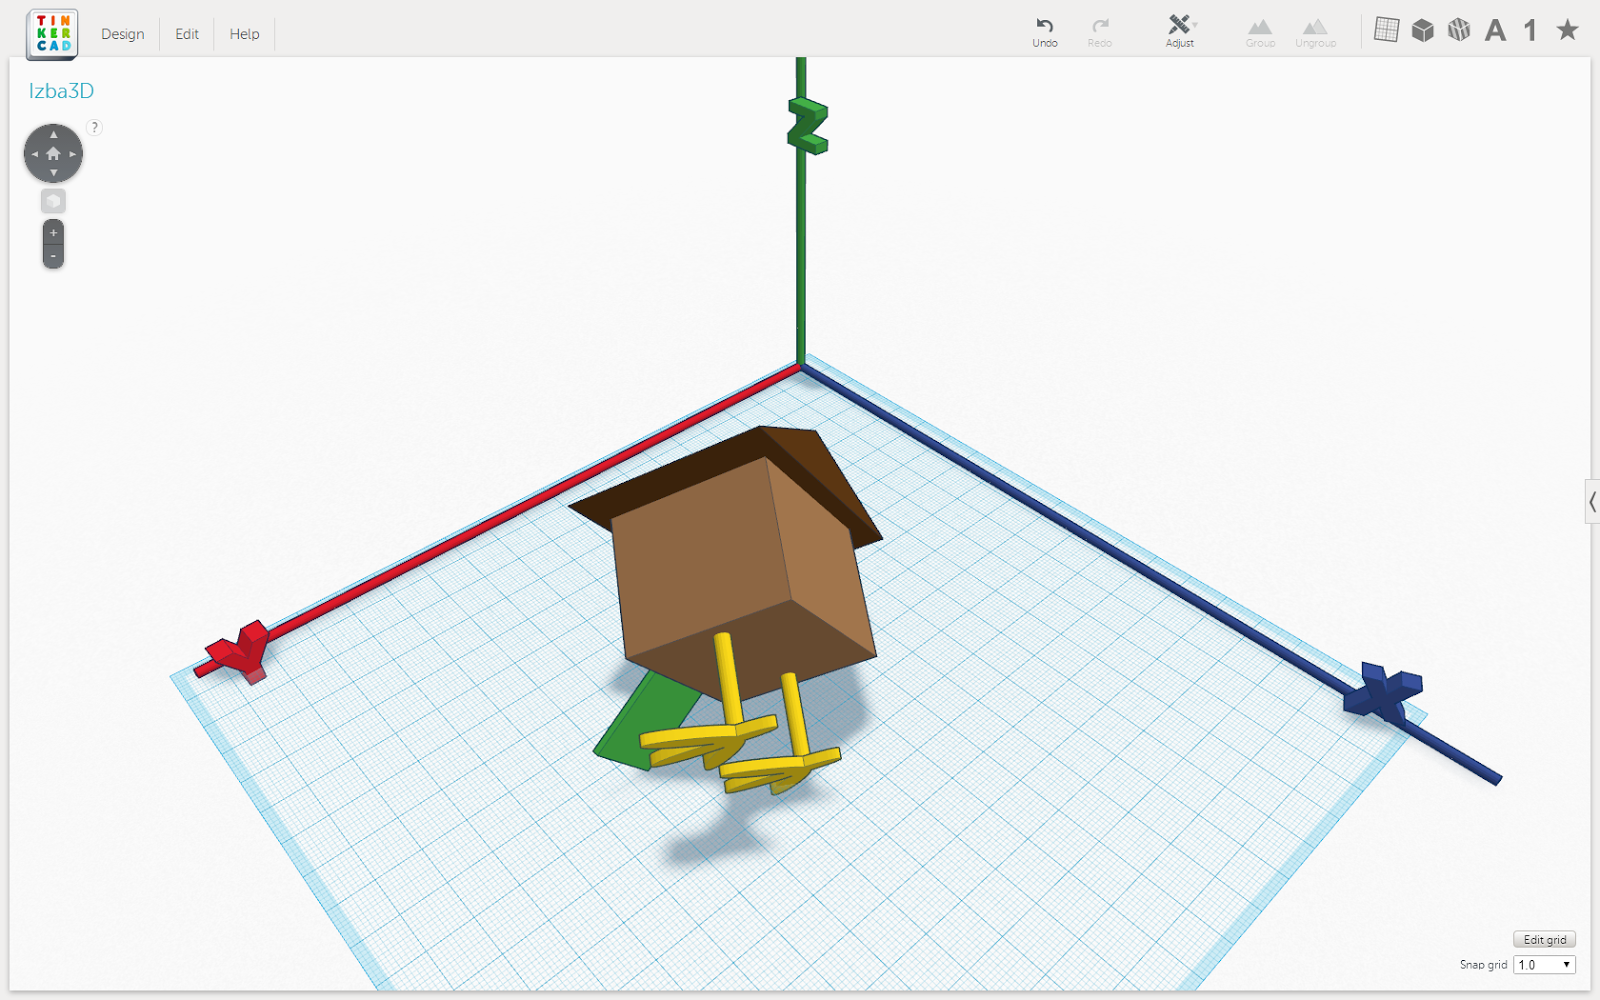Image resolution: width=1600 pixels, height=1000 pixels.
Task: Click the Redo button
Action: (1100, 32)
